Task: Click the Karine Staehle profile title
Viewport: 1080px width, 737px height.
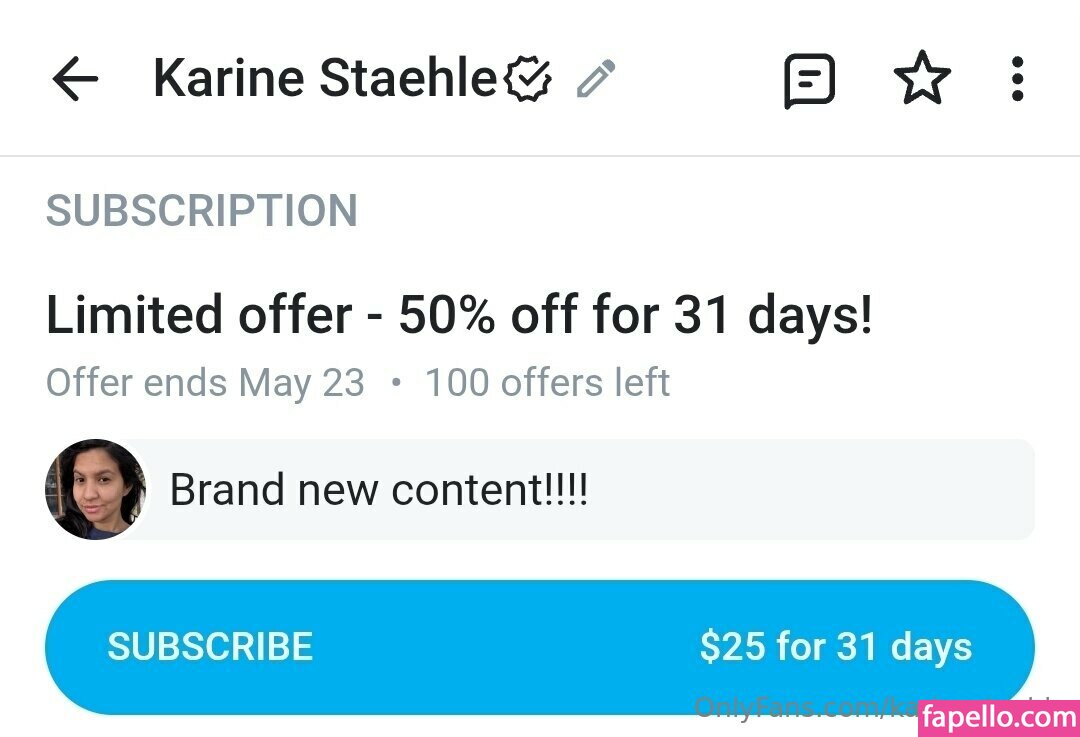Action: [x=324, y=79]
